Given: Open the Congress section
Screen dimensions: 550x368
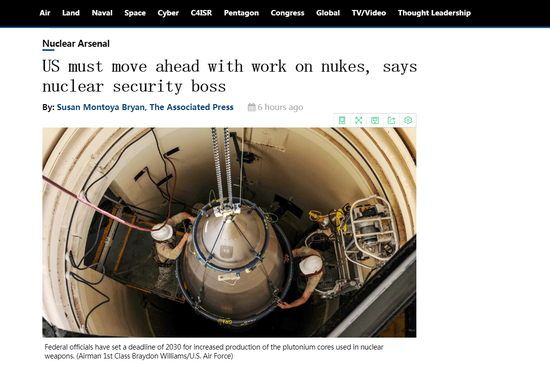Looking at the screenshot, I should pos(287,13).
